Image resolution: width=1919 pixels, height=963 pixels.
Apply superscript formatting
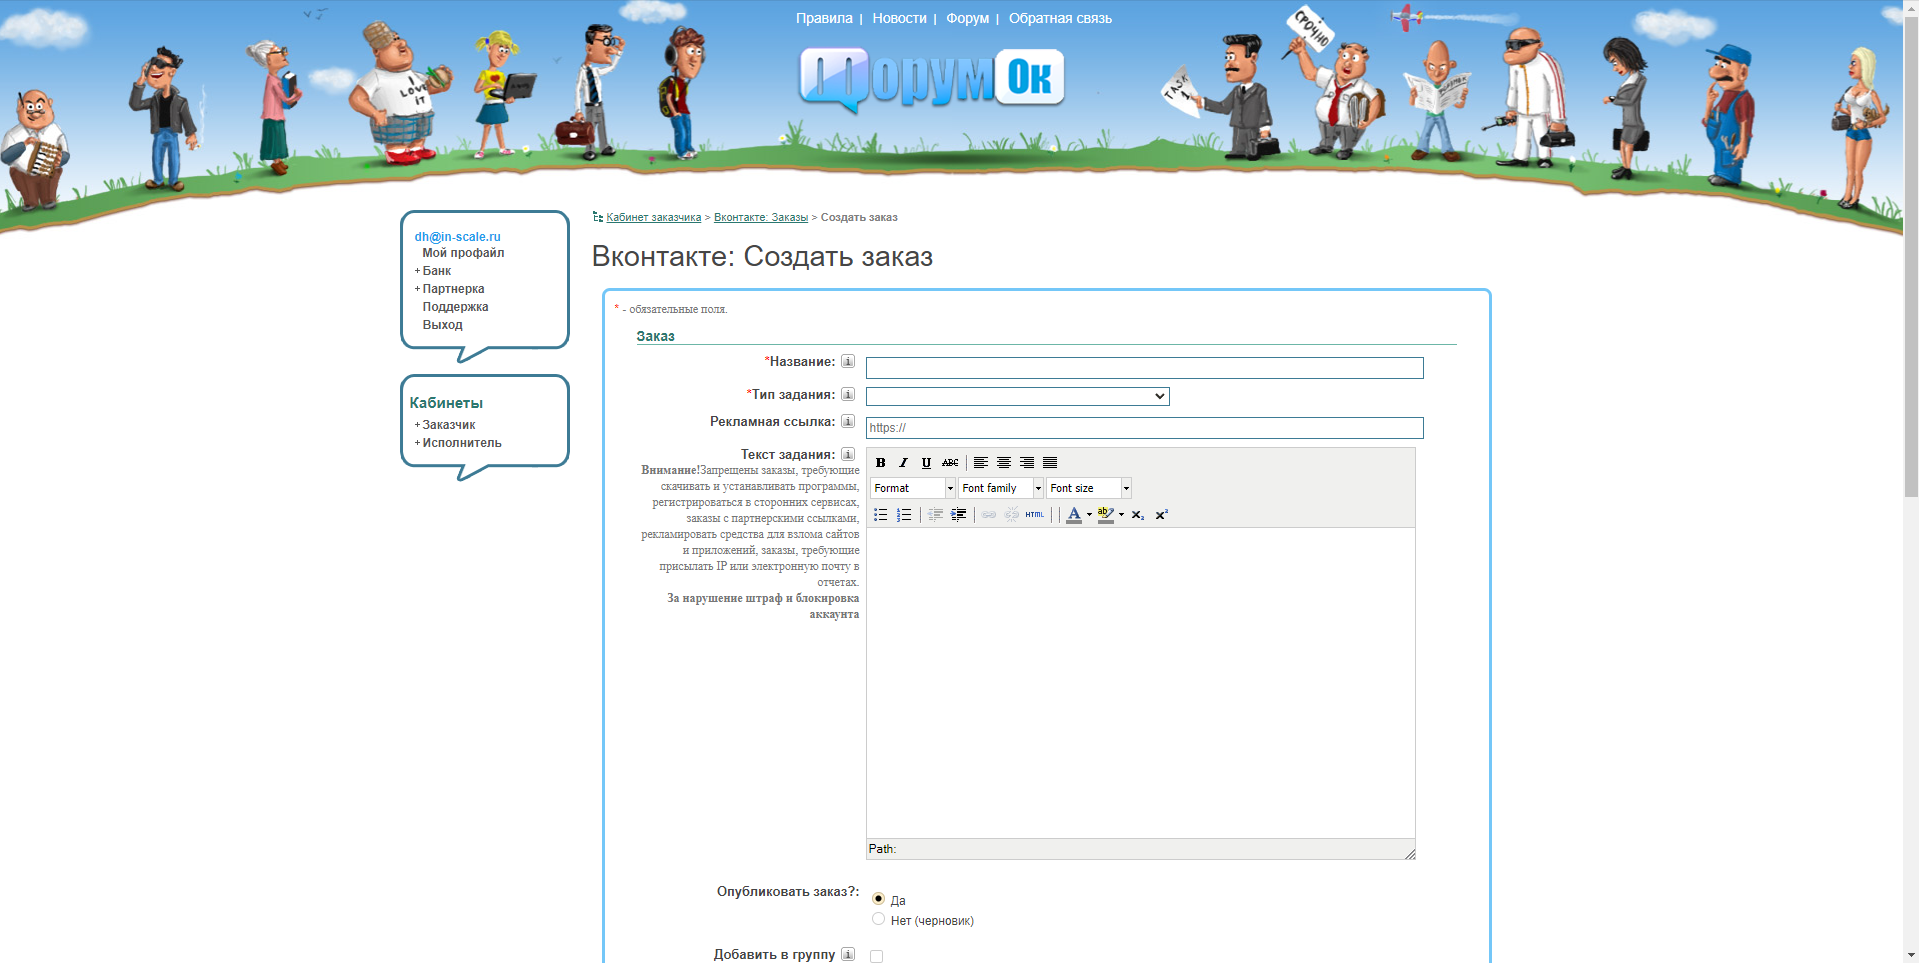(x=1161, y=515)
